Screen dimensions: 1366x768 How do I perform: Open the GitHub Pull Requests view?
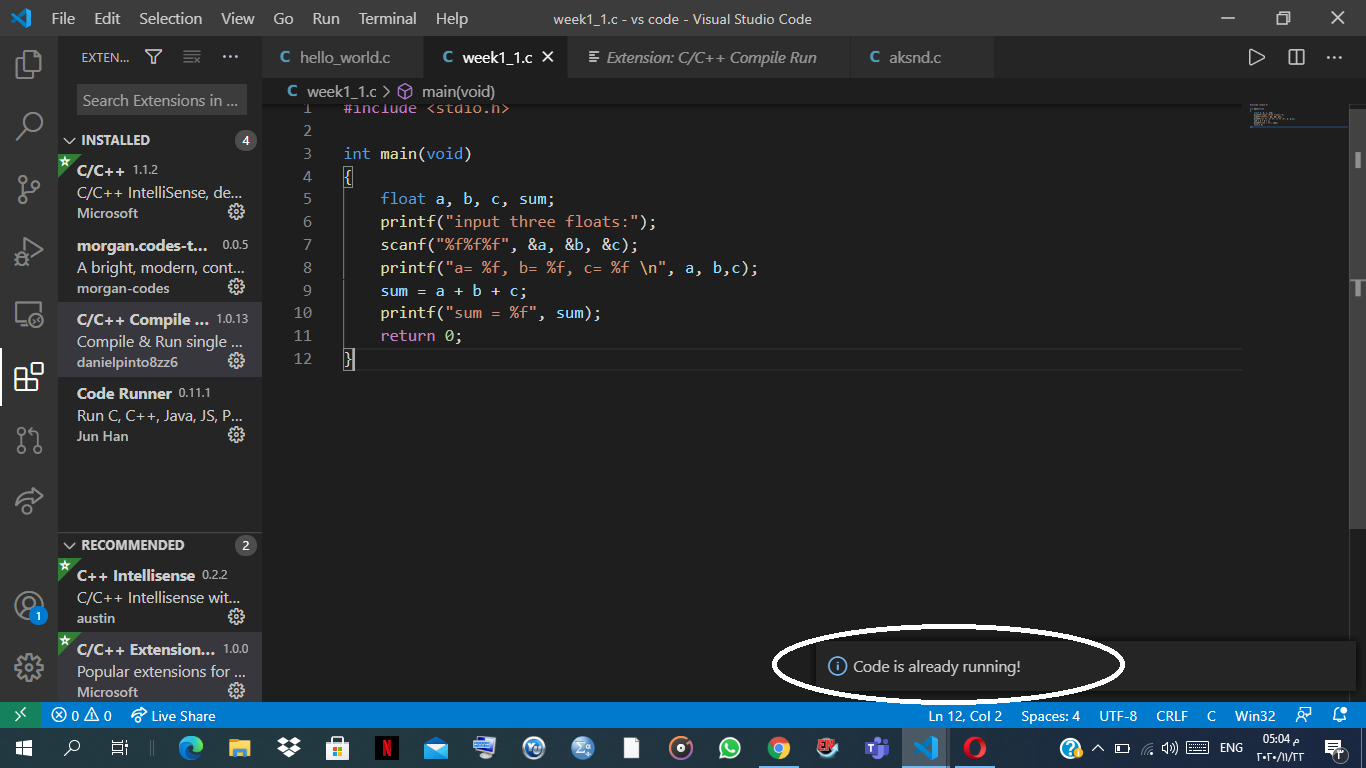click(29, 440)
